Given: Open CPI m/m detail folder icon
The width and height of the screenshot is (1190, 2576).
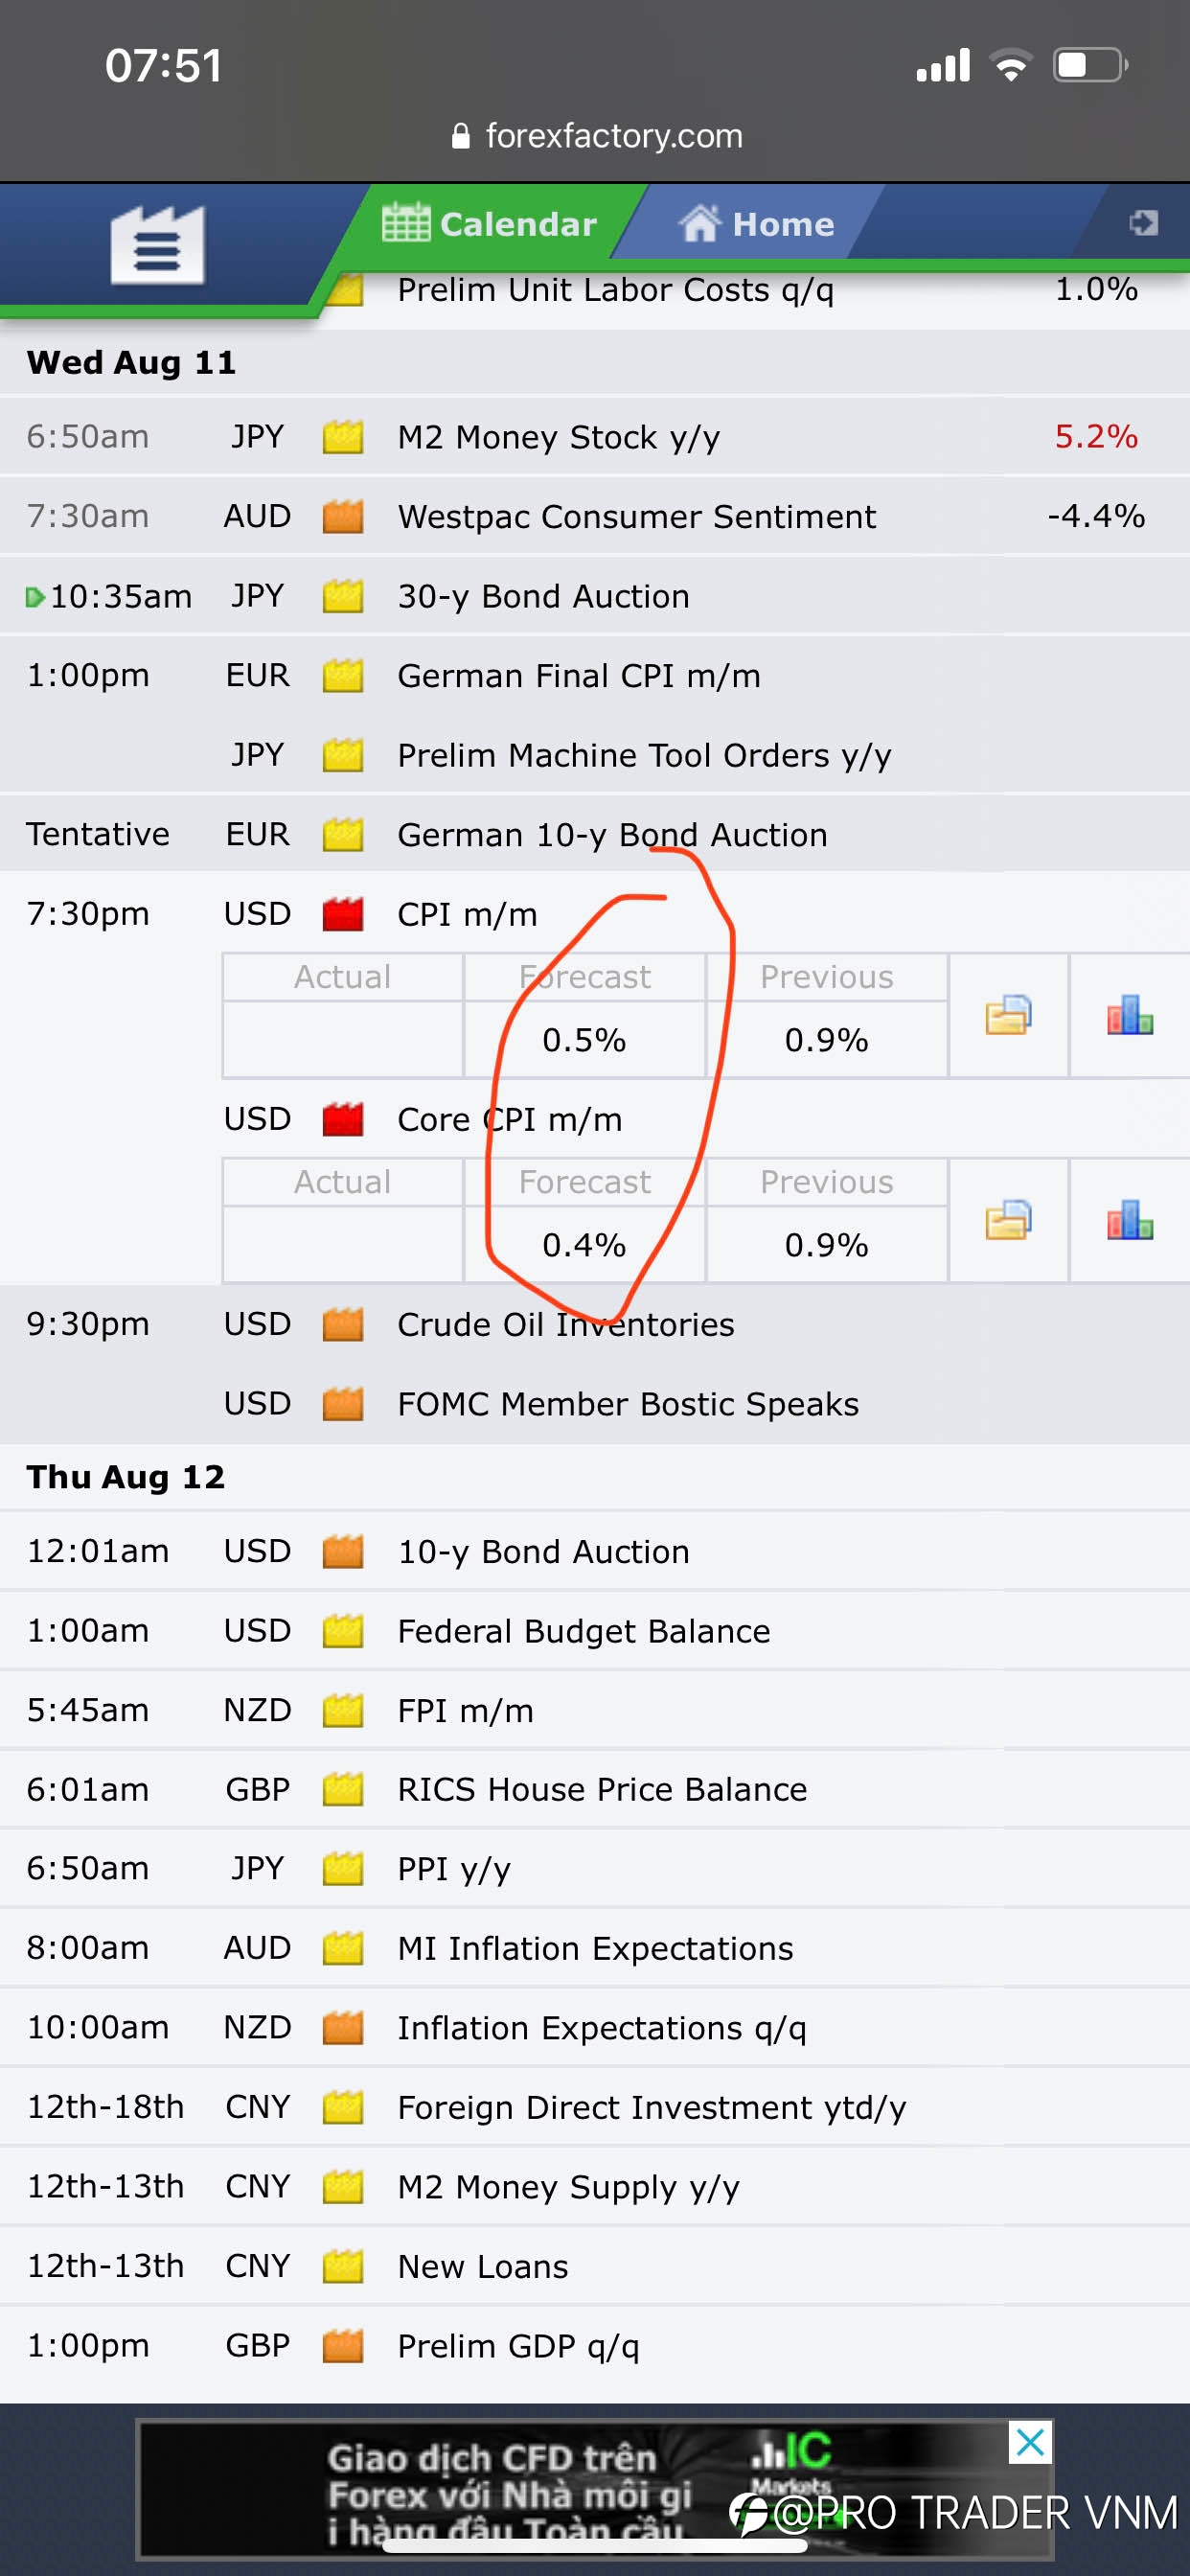Looking at the screenshot, I should [1007, 1015].
